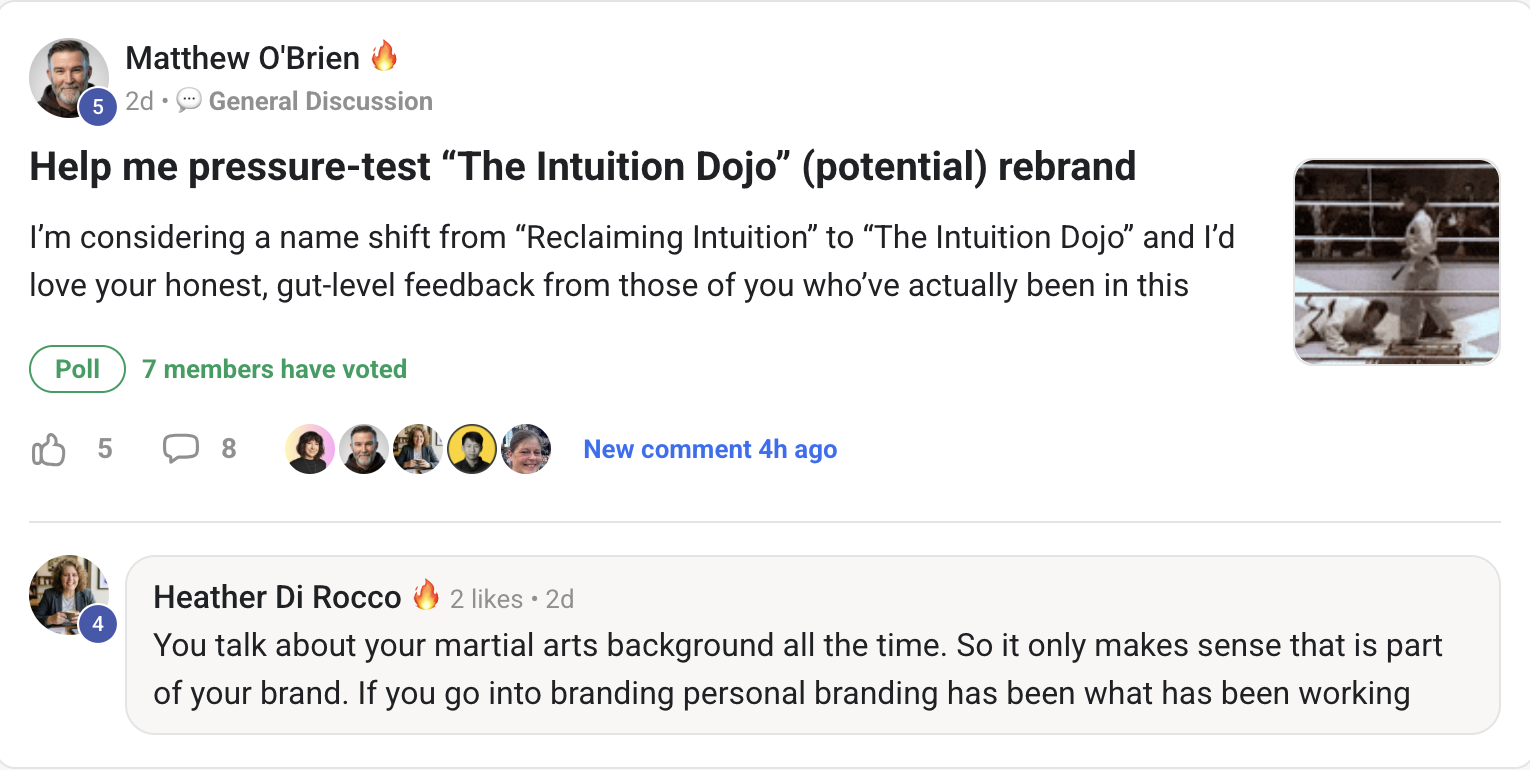Viewport: 1530px width, 770px height.
Task: Open Matthew O'Brien's profile name link
Action: 242,58
